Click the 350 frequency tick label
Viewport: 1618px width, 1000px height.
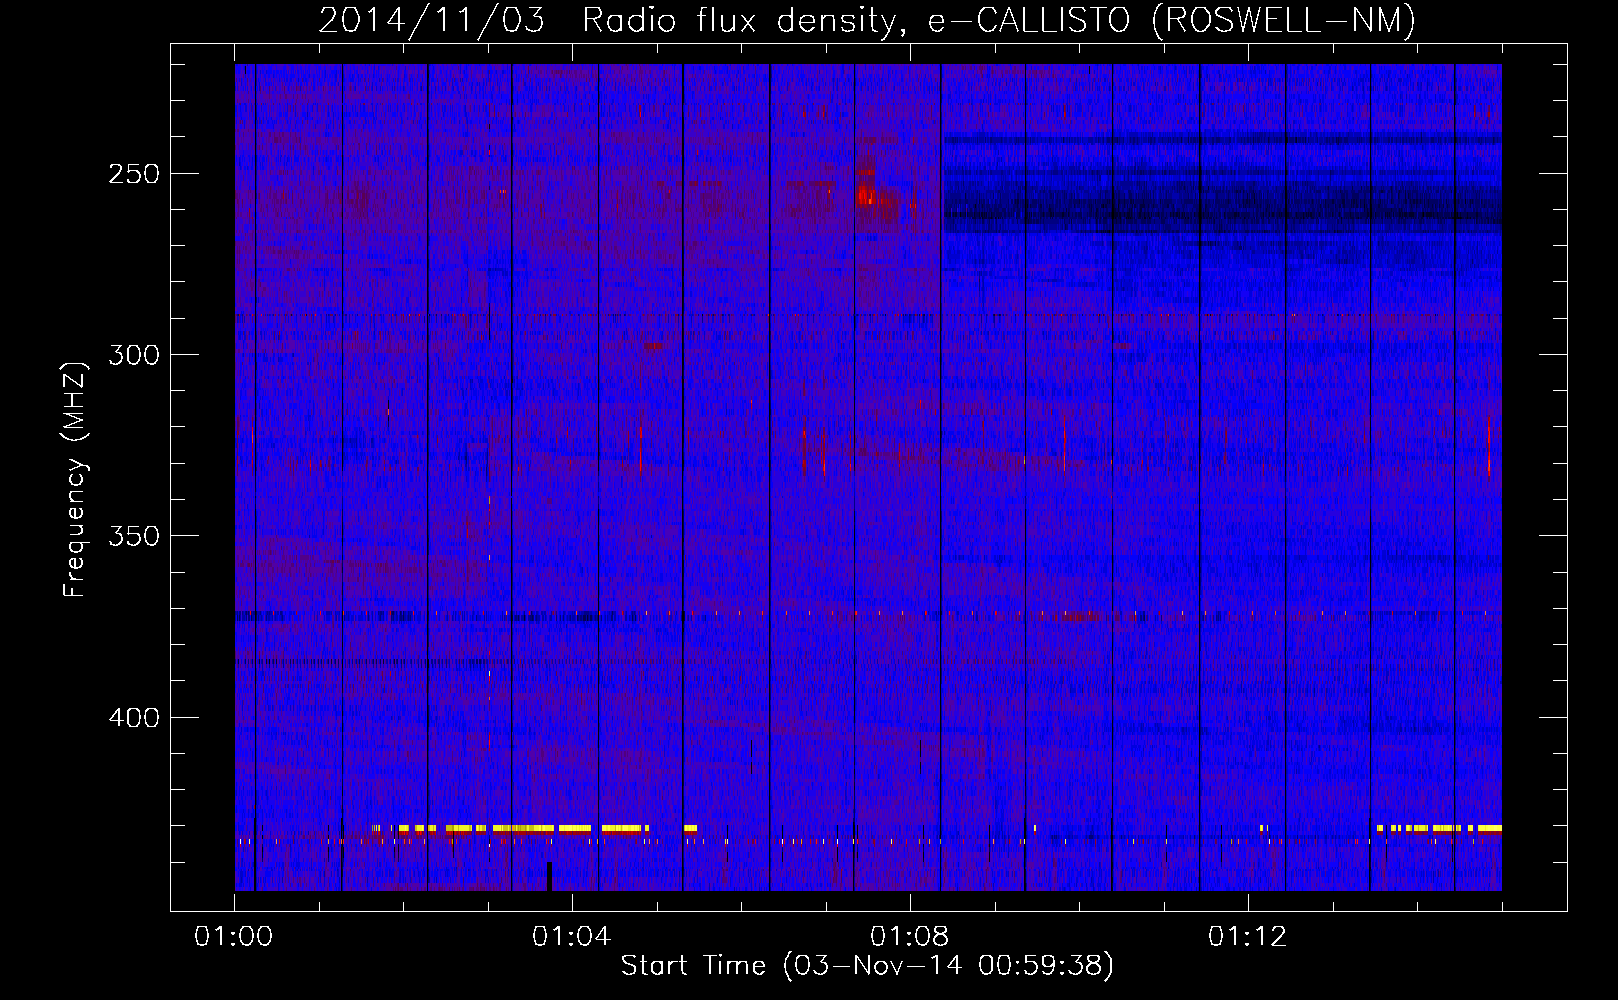point(134,536)
